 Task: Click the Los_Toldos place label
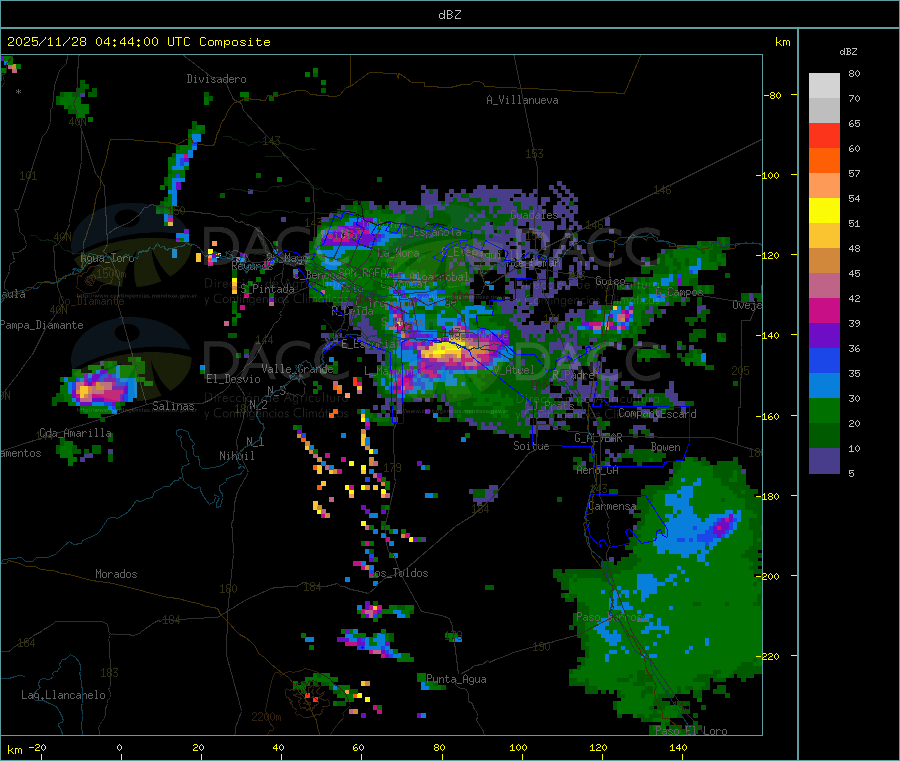(398, 573)
